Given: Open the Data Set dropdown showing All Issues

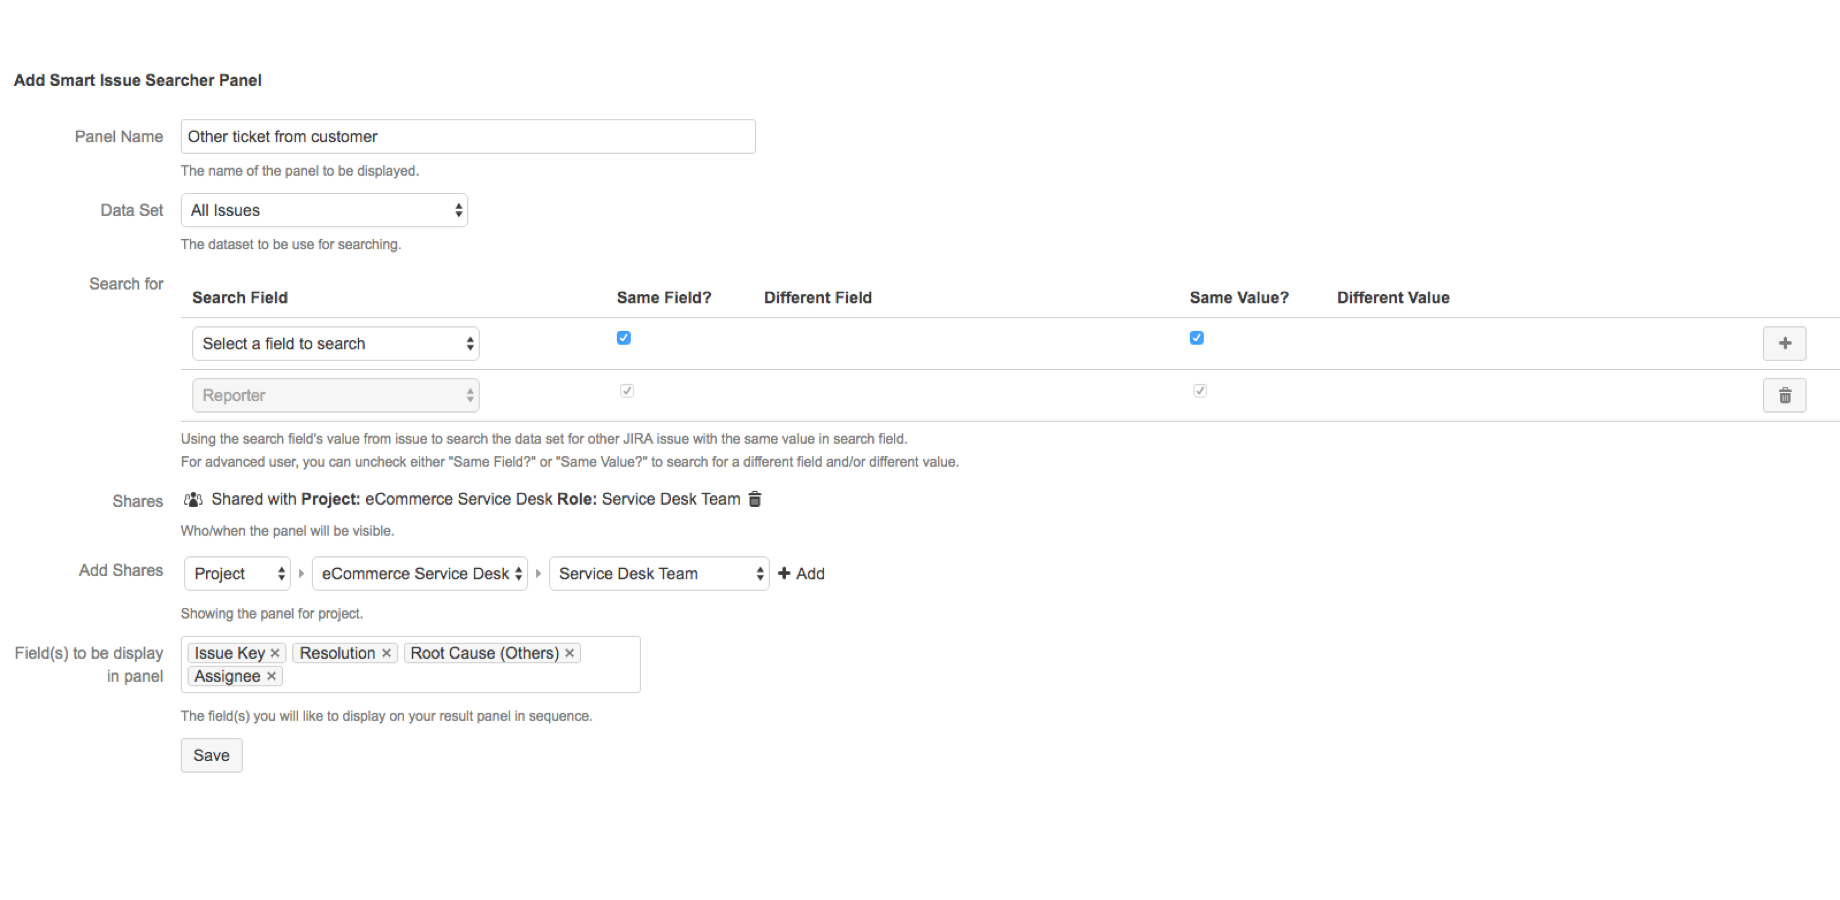Looking at the screenshot, I should pyautogui.click(x=324, y=210).
